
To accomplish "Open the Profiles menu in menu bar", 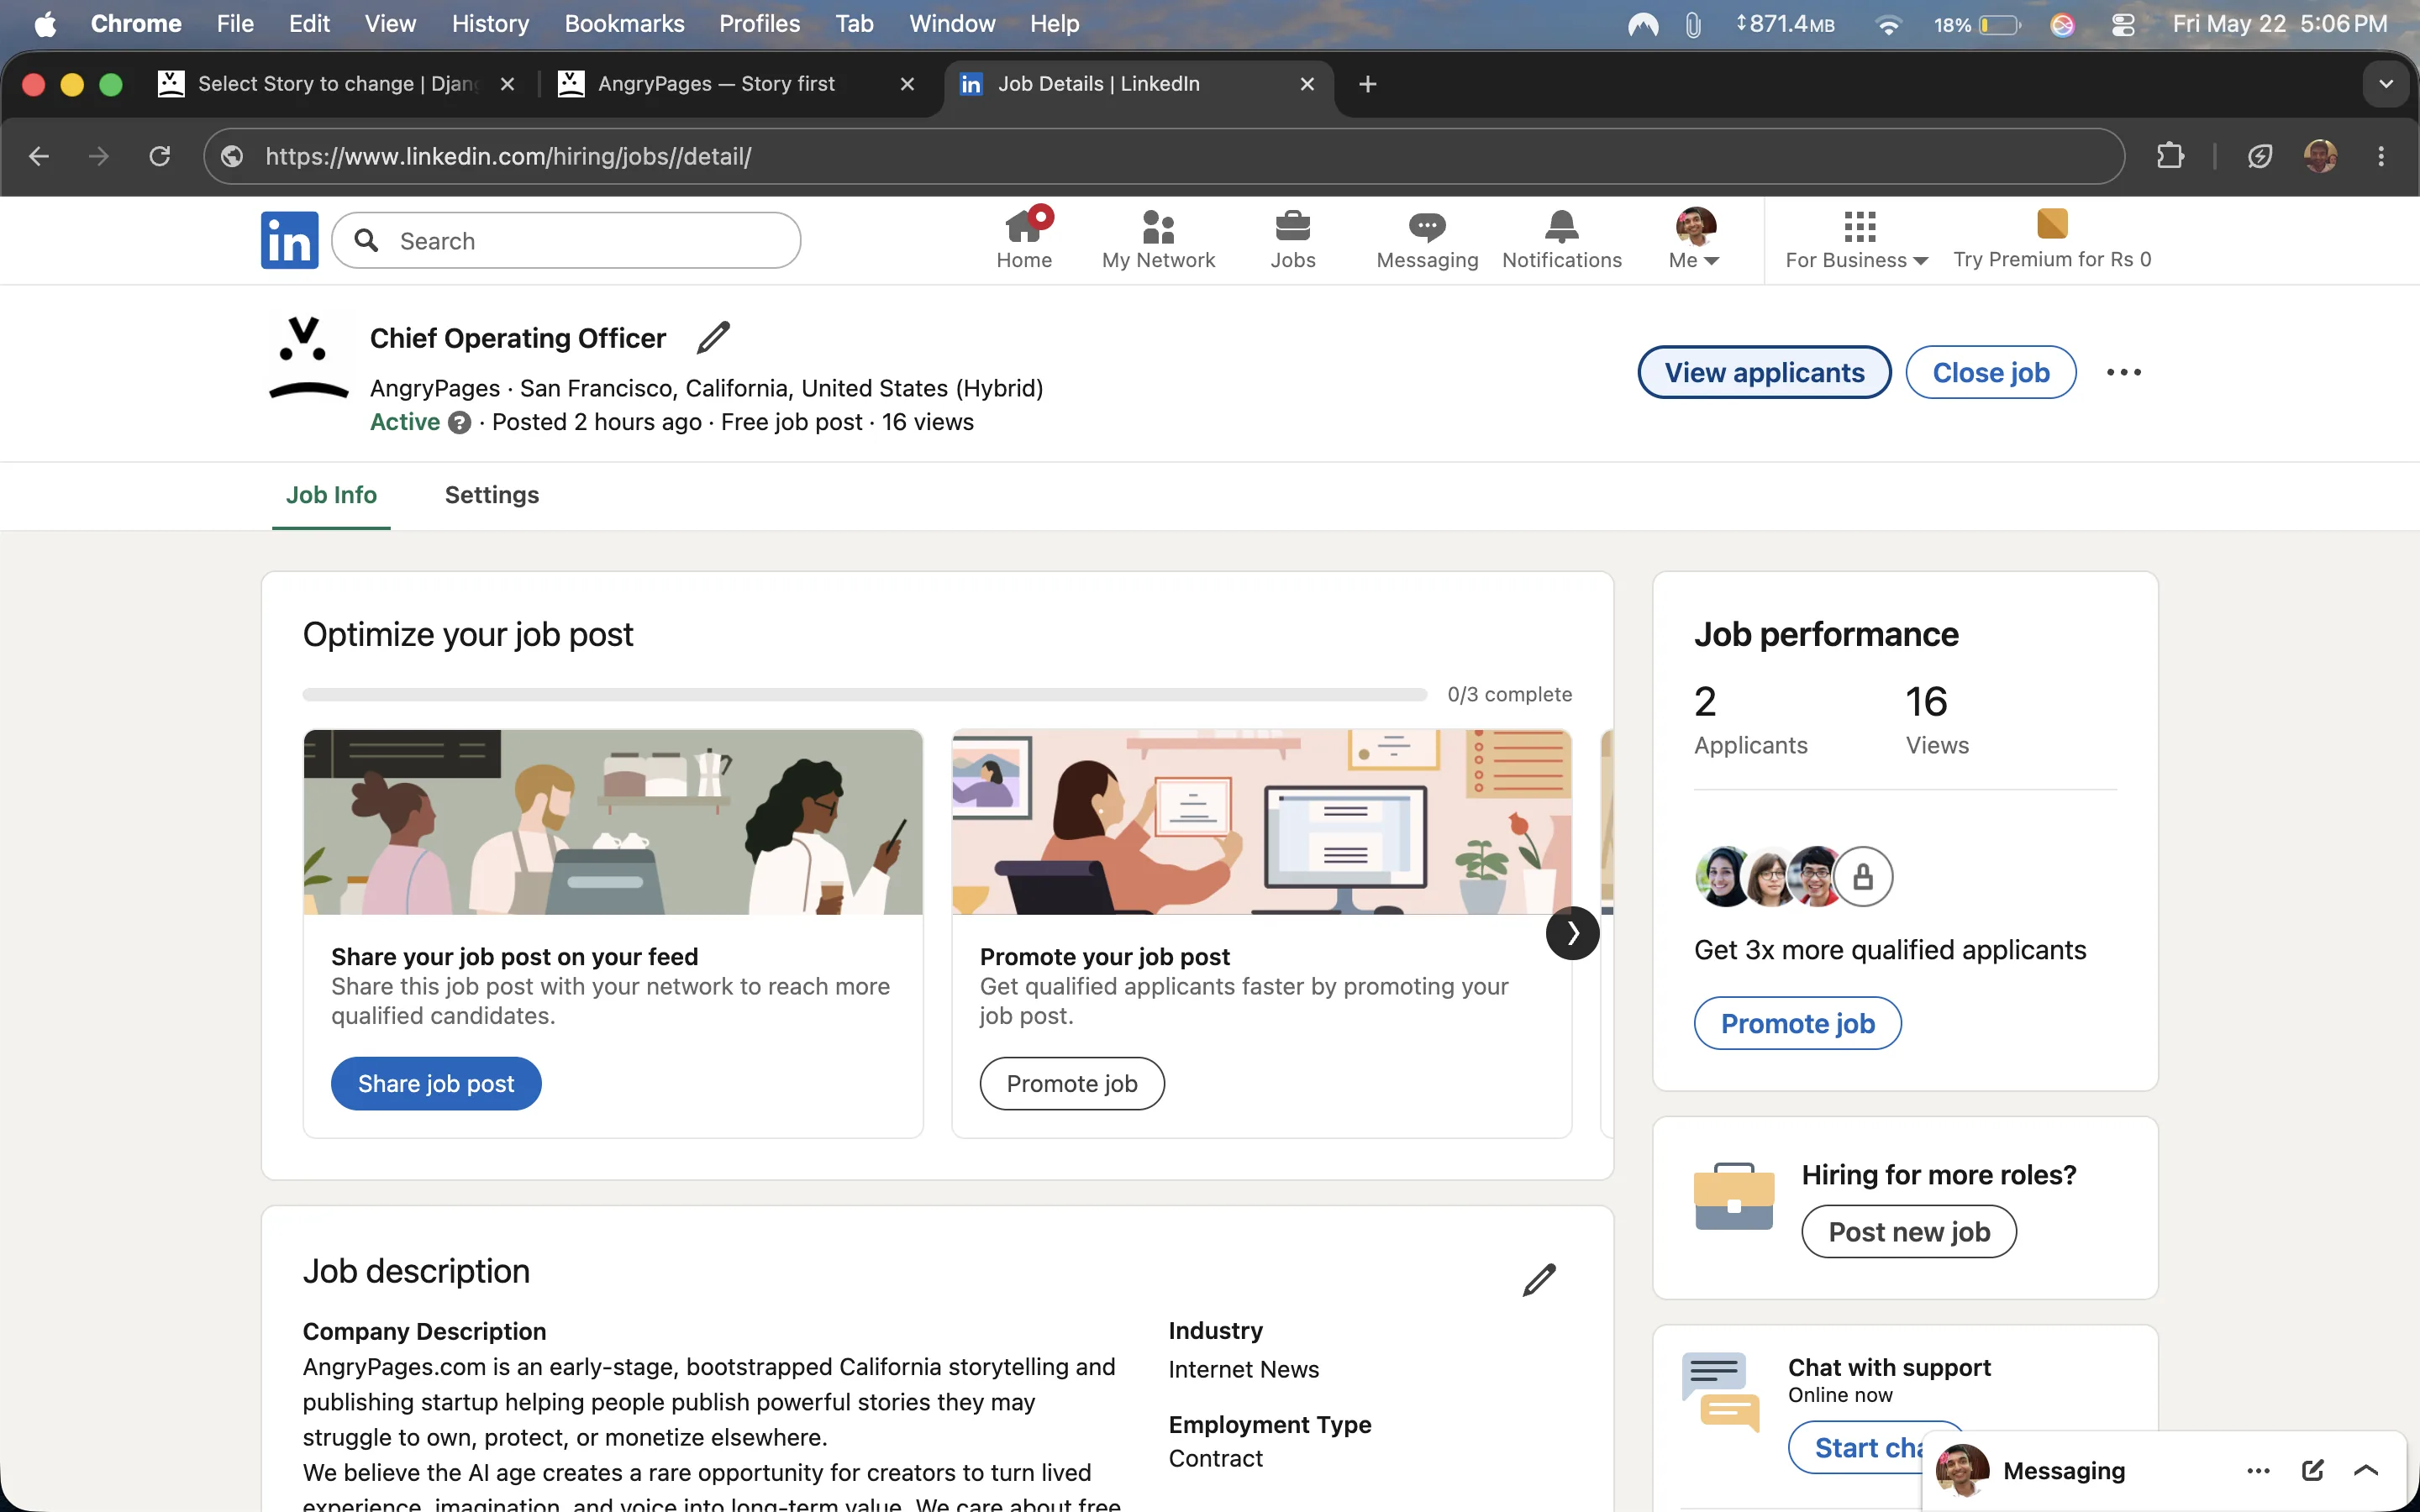I will pyautogui.click(x=759, y=24).
